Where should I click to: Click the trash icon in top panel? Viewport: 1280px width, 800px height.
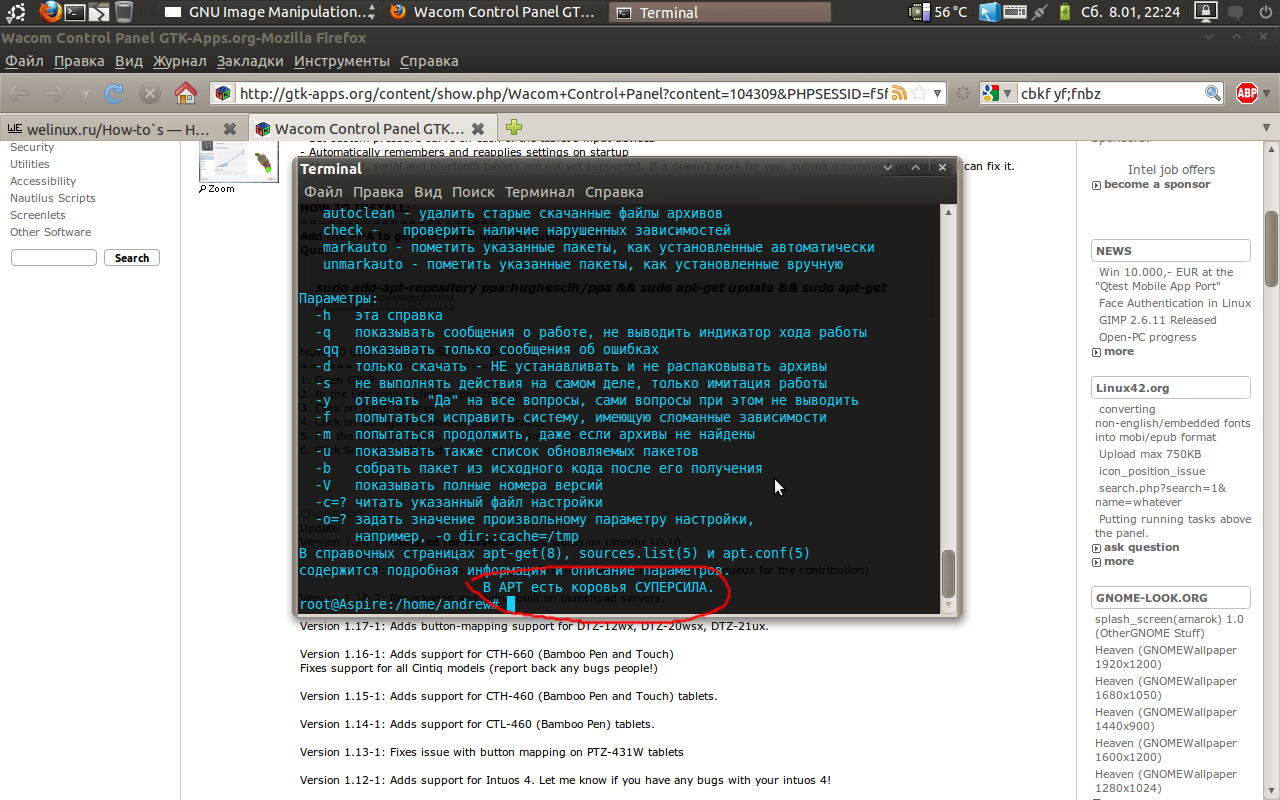coord(124,12)
